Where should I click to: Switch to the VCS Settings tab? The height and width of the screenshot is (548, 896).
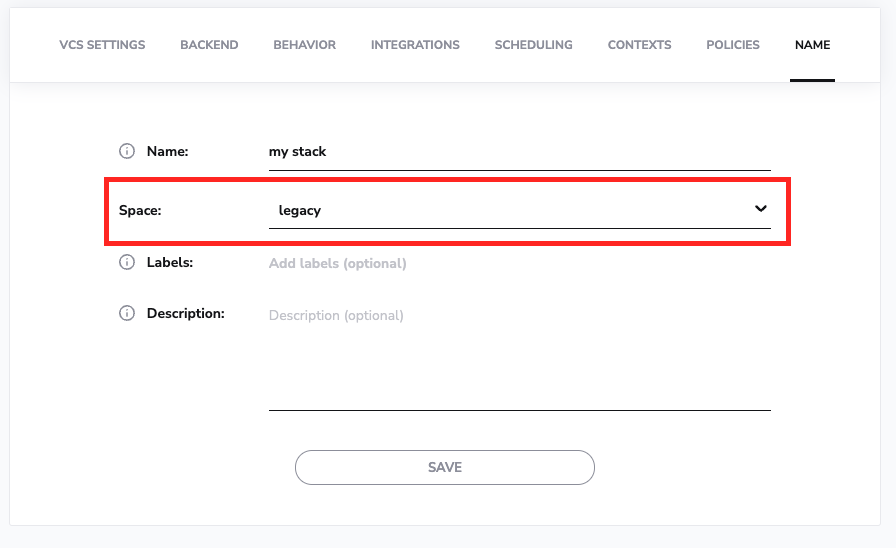tap(102, 45)
